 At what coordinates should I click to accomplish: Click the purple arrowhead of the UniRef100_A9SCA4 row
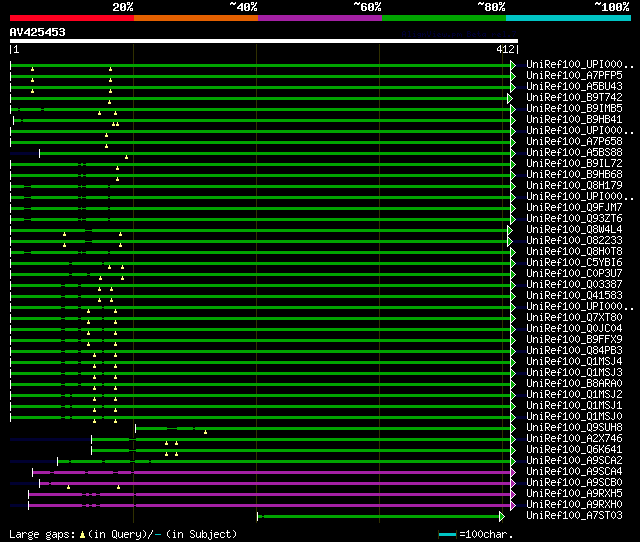[x=513, y=472]
